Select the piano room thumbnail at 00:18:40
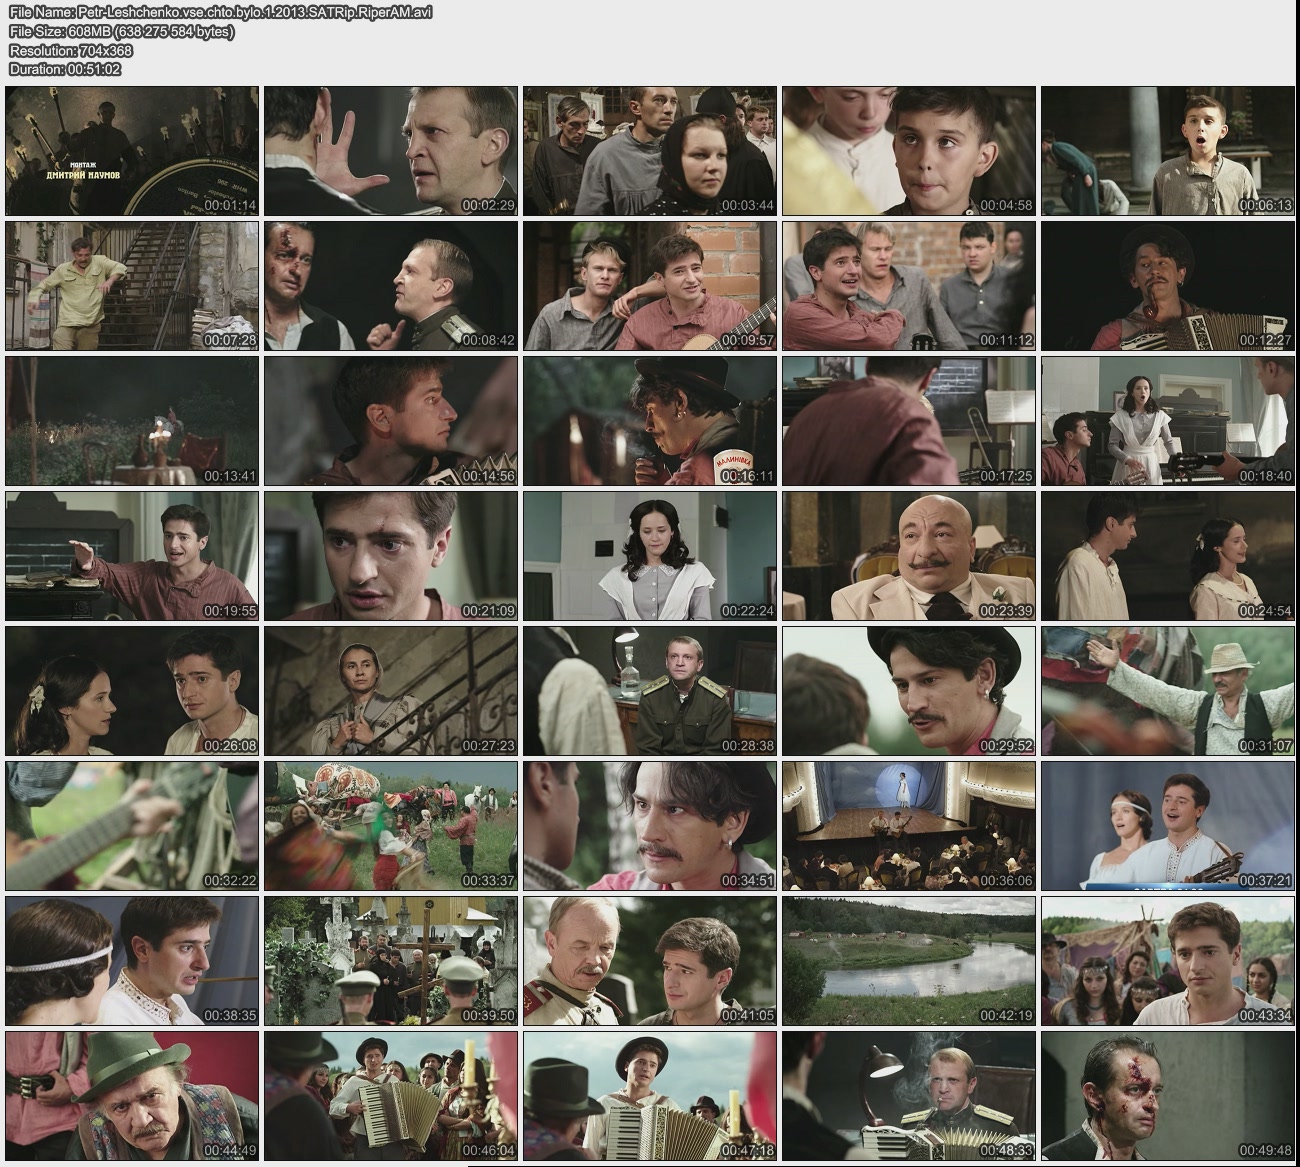1300x1167 pixels. (x=1168, y=421)
